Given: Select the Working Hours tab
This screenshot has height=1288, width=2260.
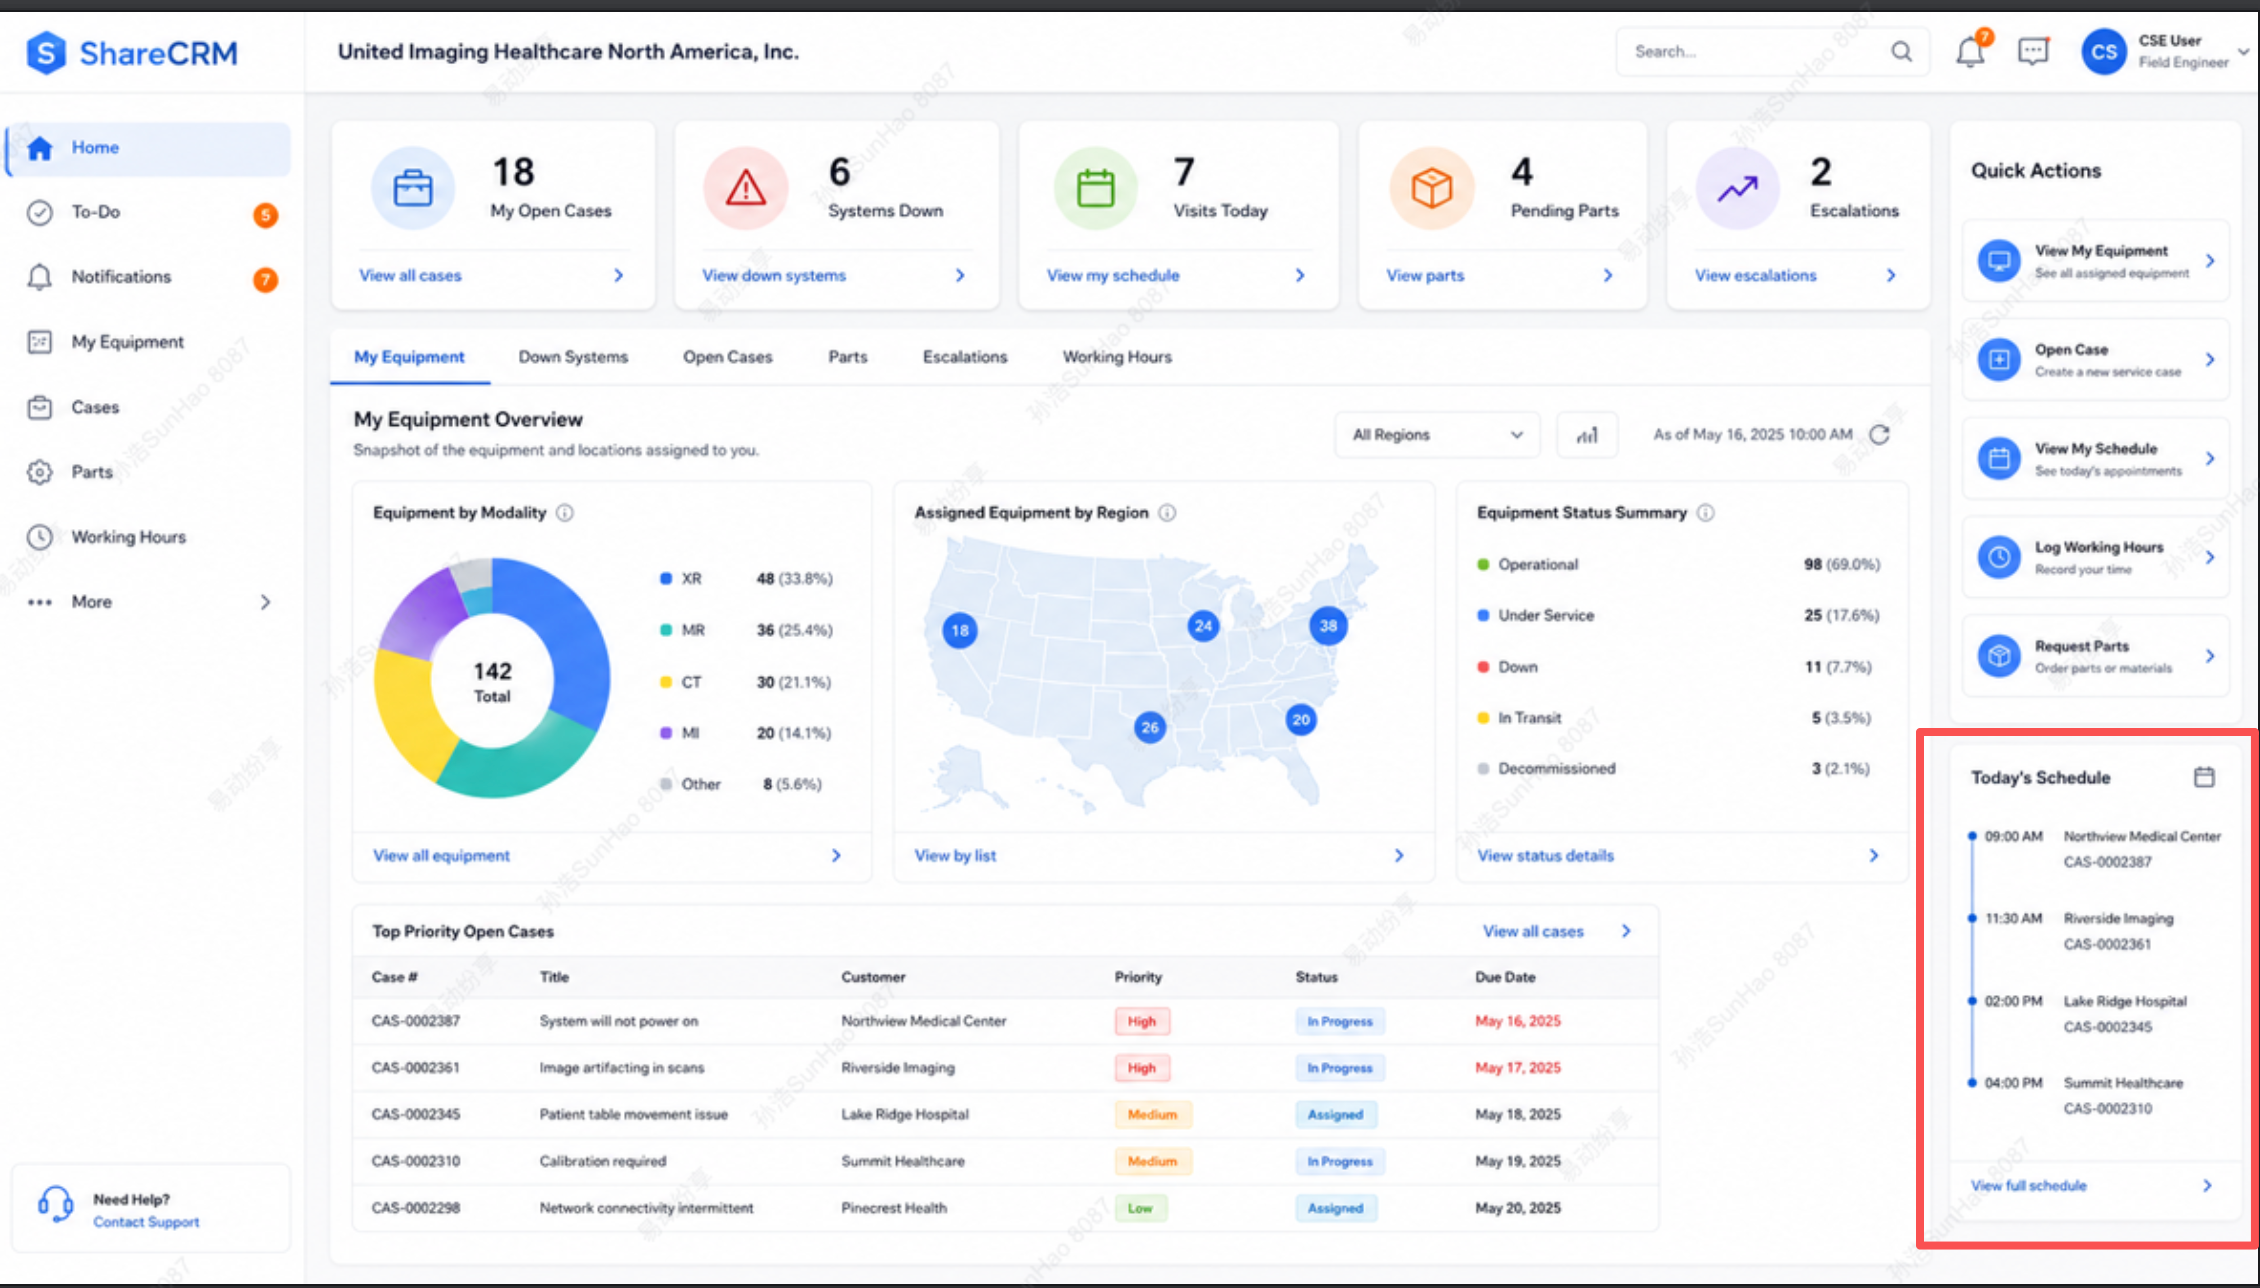Looking at the screenshot, I should [1117, 357].
